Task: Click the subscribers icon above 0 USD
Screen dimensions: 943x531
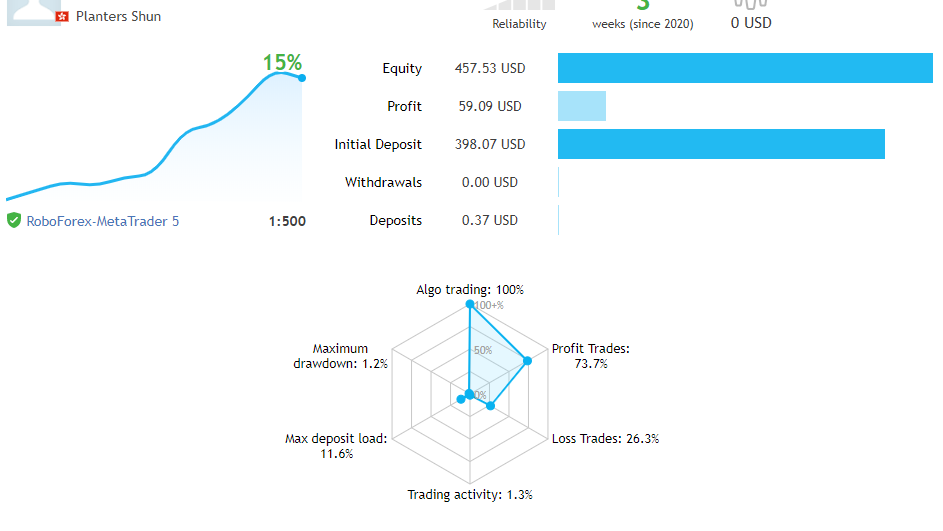Action: 750,4
